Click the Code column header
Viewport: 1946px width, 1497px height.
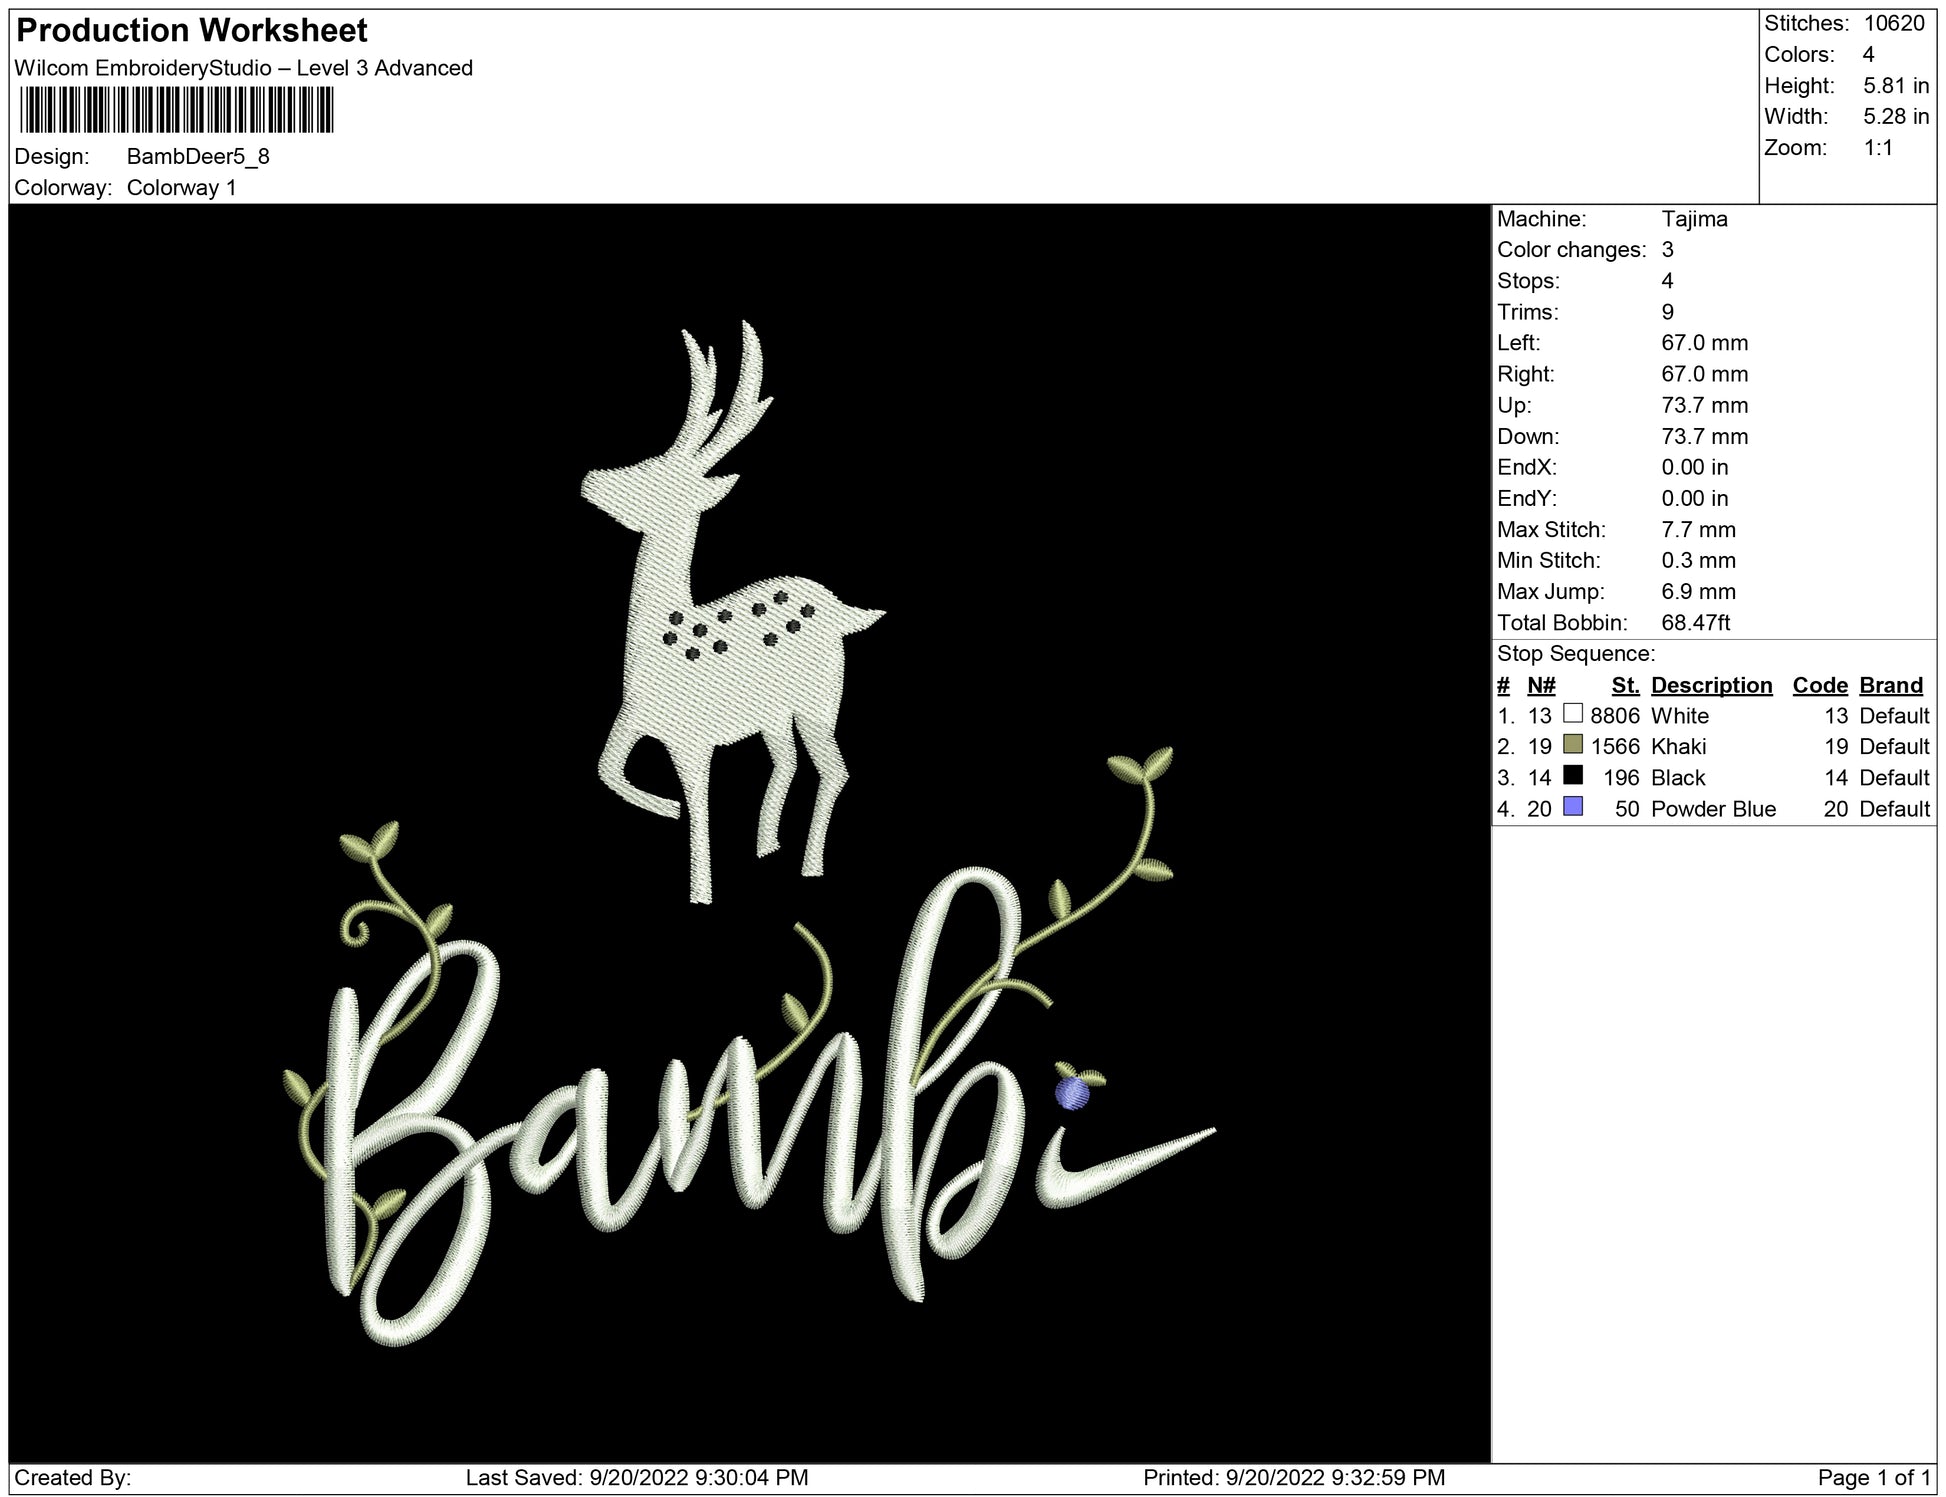(x=1819, y=685)
